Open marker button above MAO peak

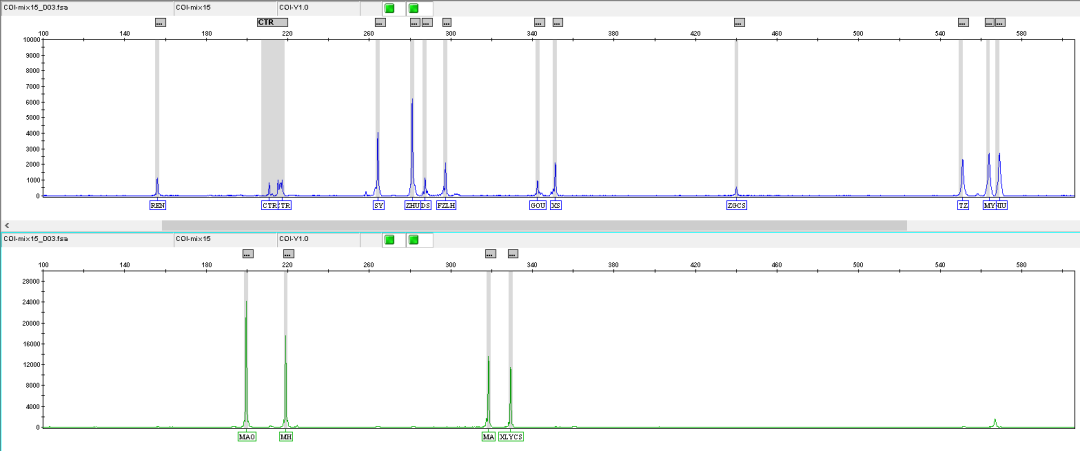[x=248, y=254]
